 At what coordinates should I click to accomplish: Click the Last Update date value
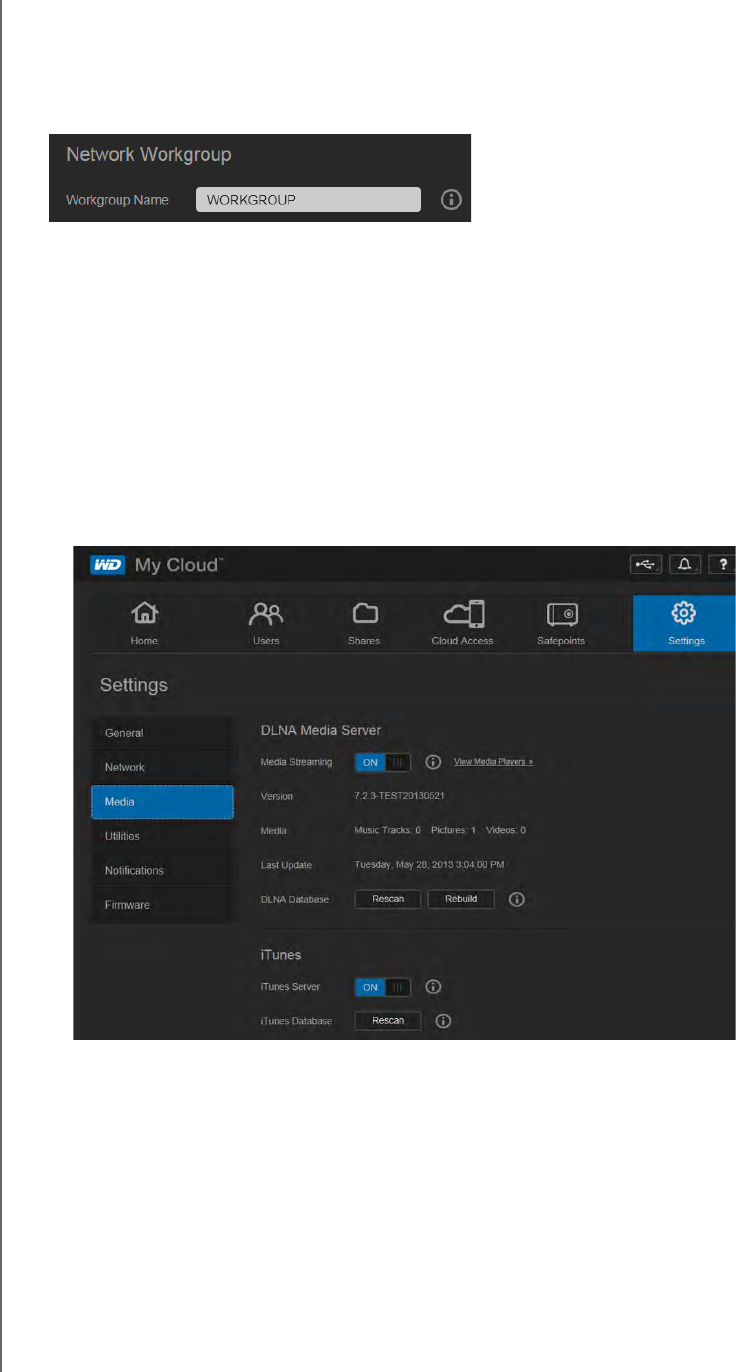click(x=430, y=865)
